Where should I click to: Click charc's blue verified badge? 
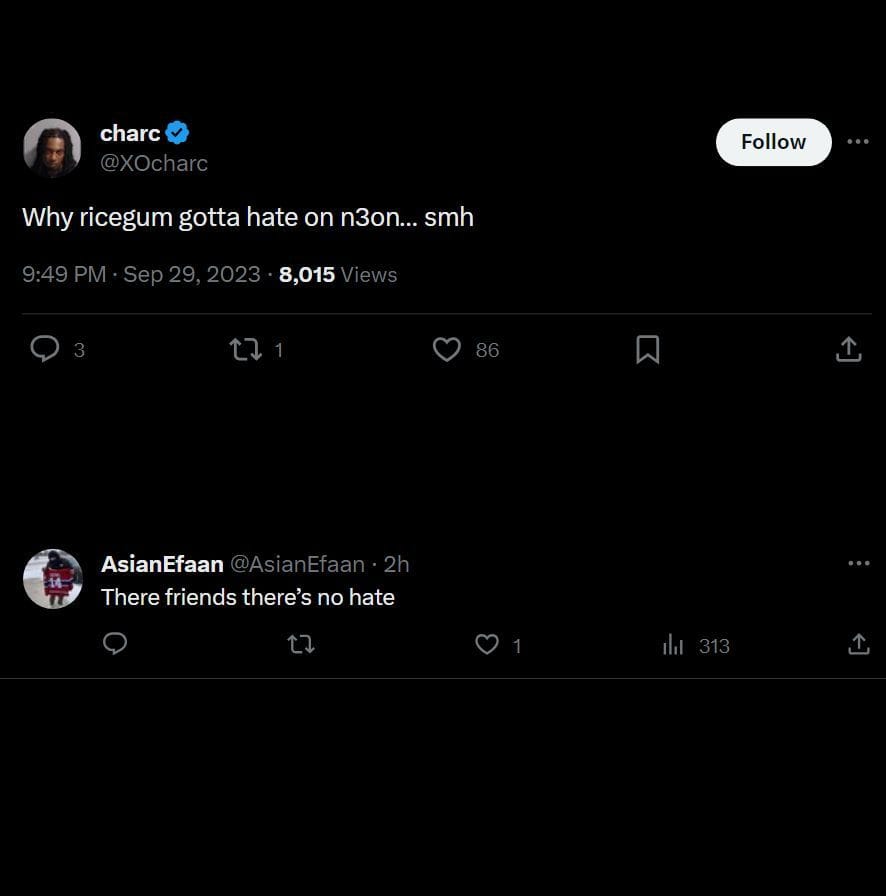tap(177, 132)
